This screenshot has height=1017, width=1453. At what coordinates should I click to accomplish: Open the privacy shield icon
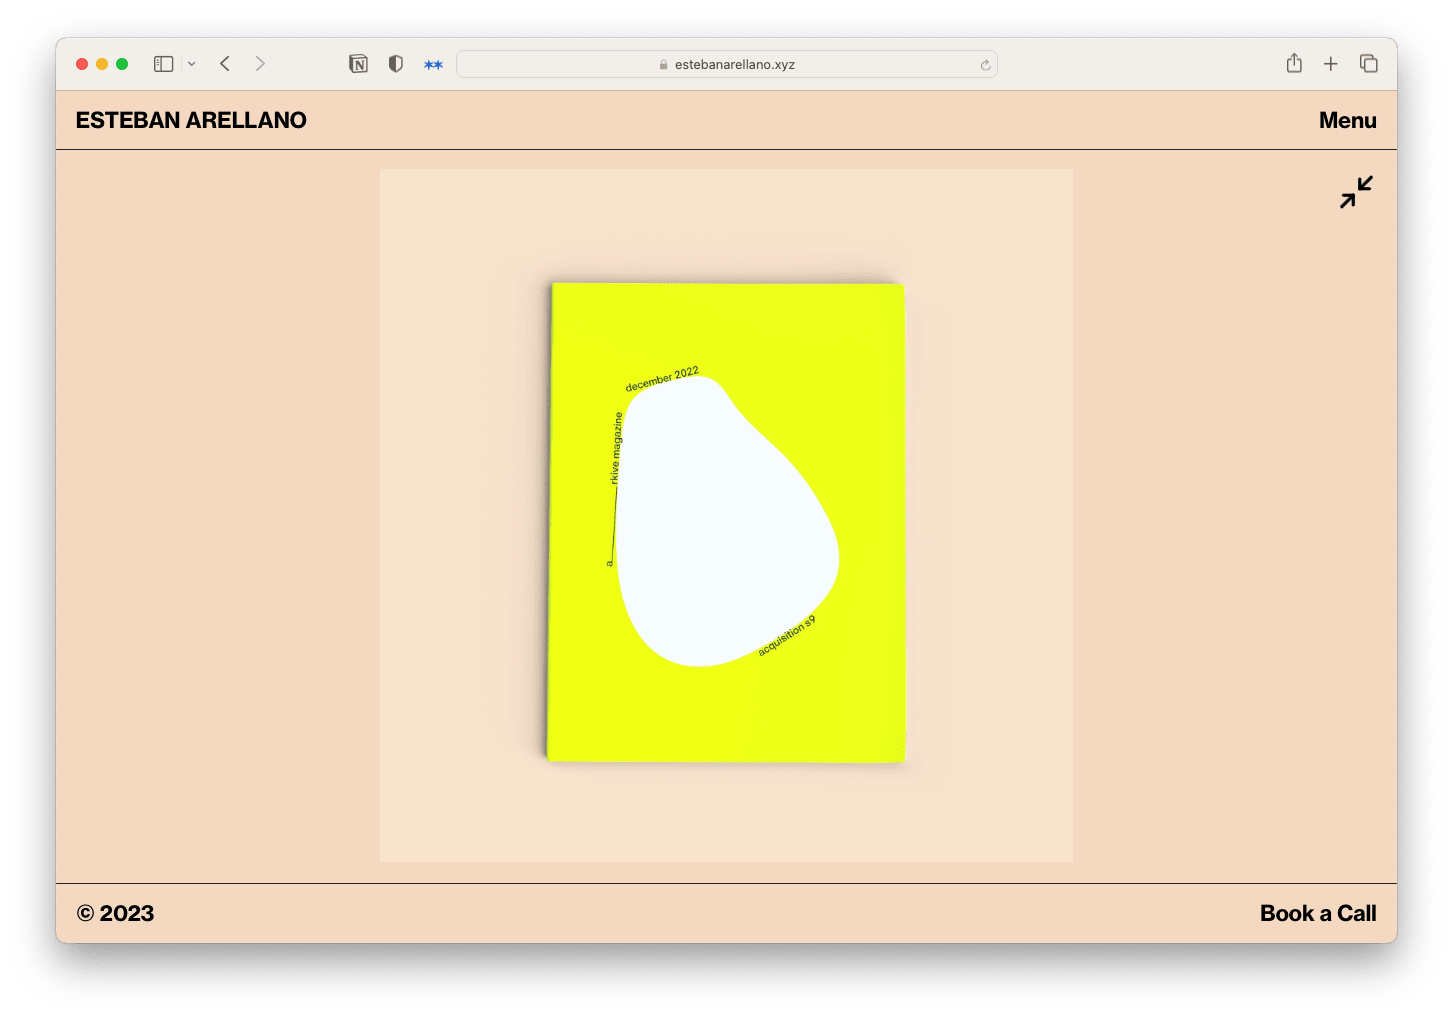tap(396, 64)
